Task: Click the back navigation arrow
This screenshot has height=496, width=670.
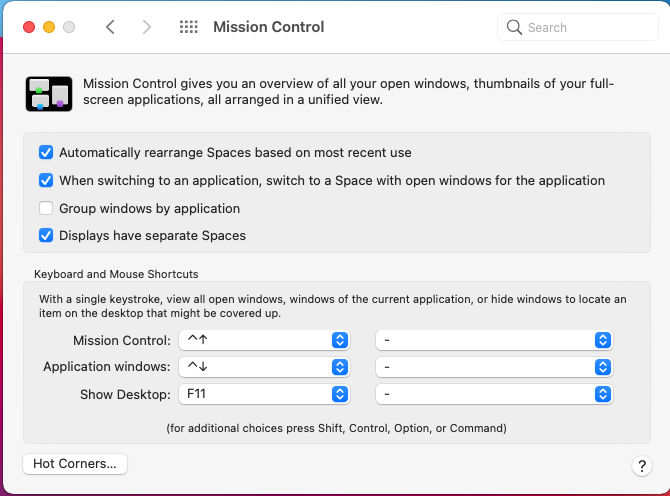Action: pyautogui.click(x=110, y=27)
